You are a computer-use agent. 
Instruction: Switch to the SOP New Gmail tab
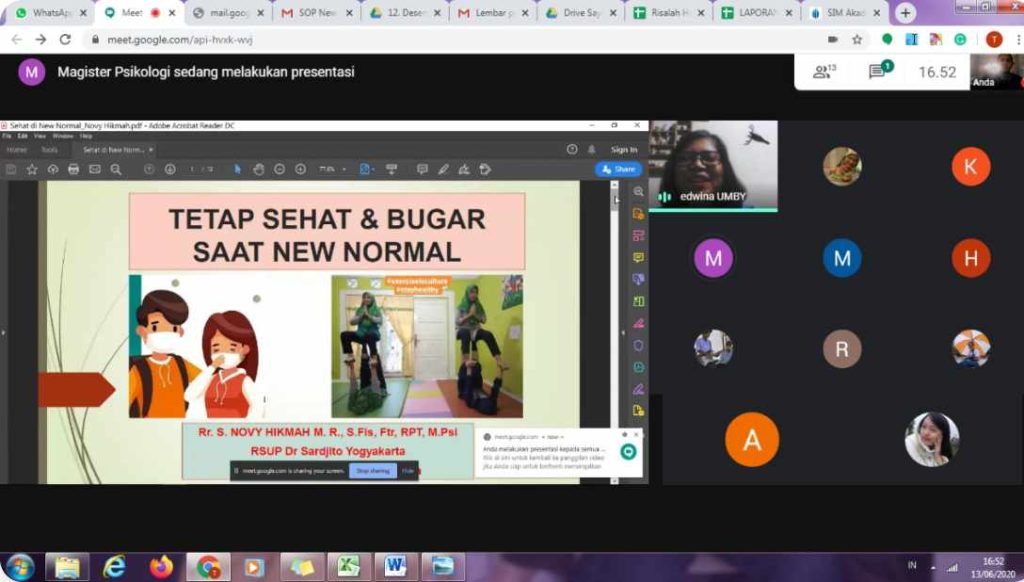click(x=316, y=12)
